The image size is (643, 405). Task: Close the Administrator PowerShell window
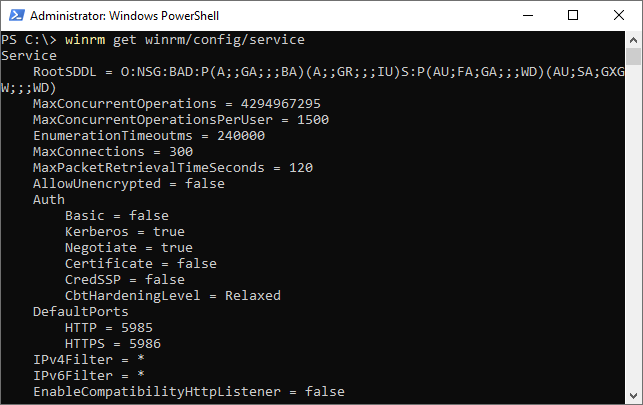coord(619,16)
